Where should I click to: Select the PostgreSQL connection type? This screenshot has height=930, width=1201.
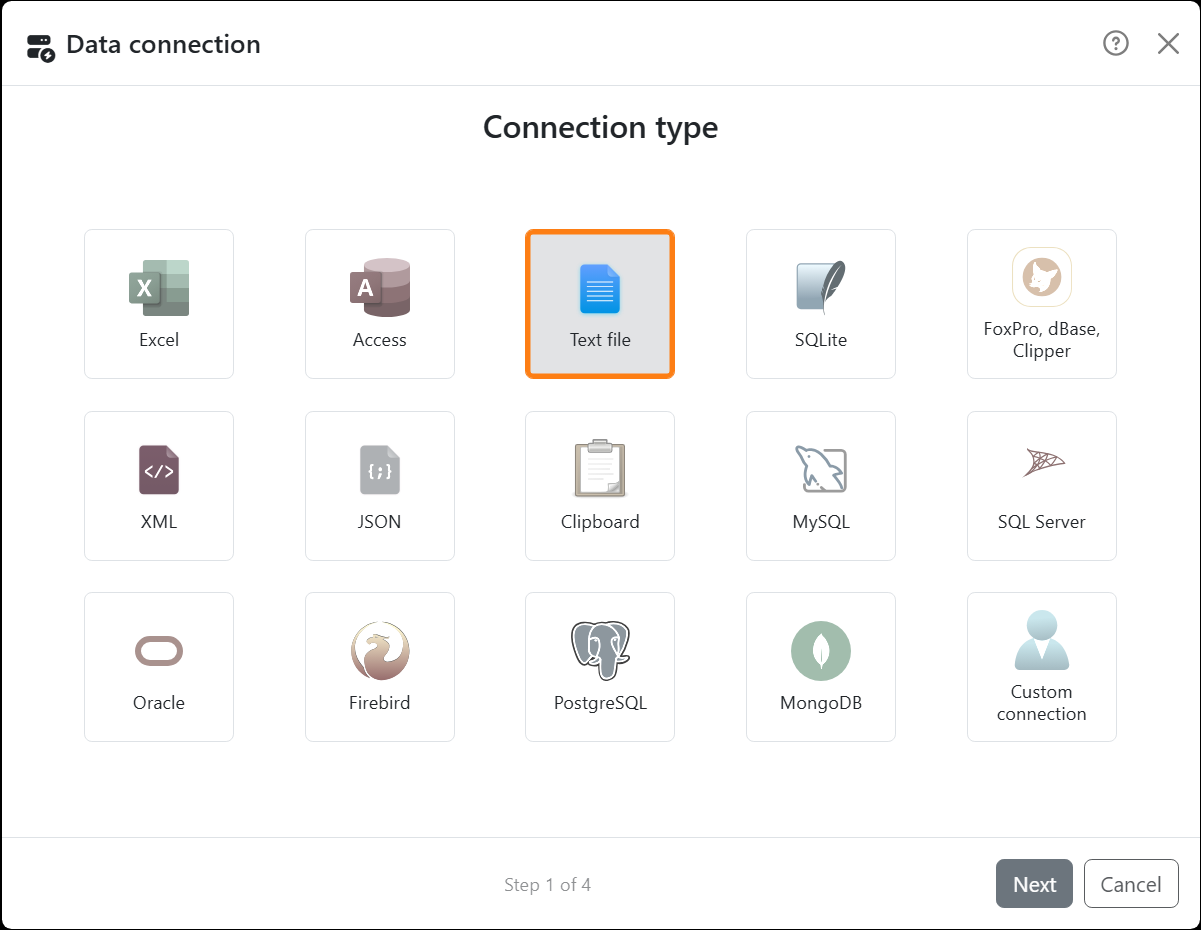(600, 667)
